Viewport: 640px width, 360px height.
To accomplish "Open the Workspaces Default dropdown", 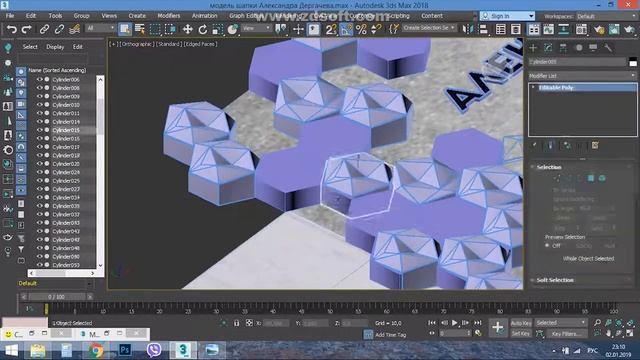I will (x=606, y=16).
